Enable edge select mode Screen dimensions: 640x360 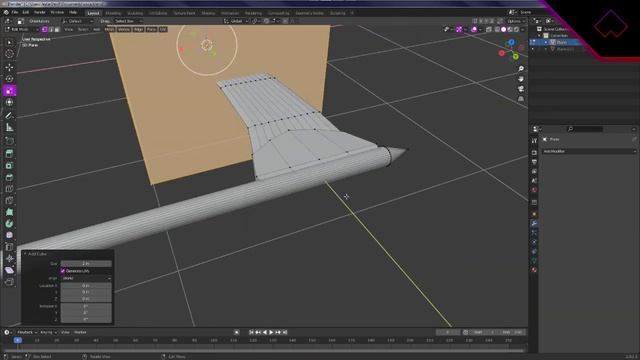tap(51, 29)
